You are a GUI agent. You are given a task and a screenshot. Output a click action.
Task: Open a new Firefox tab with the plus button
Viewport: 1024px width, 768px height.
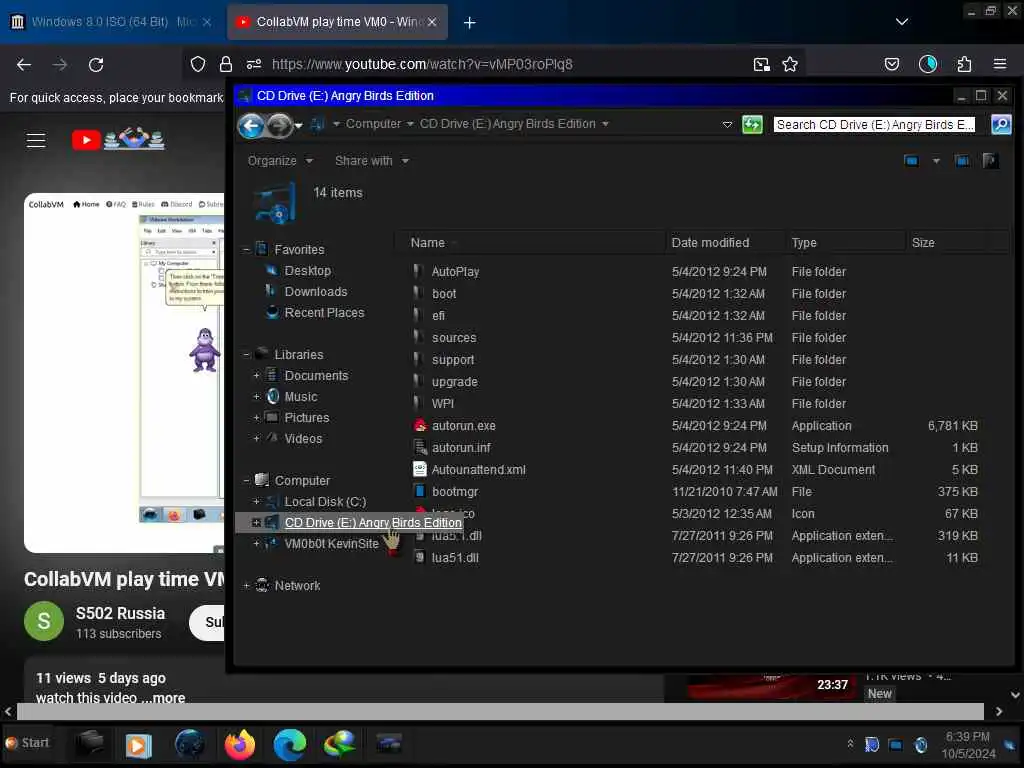469,22
